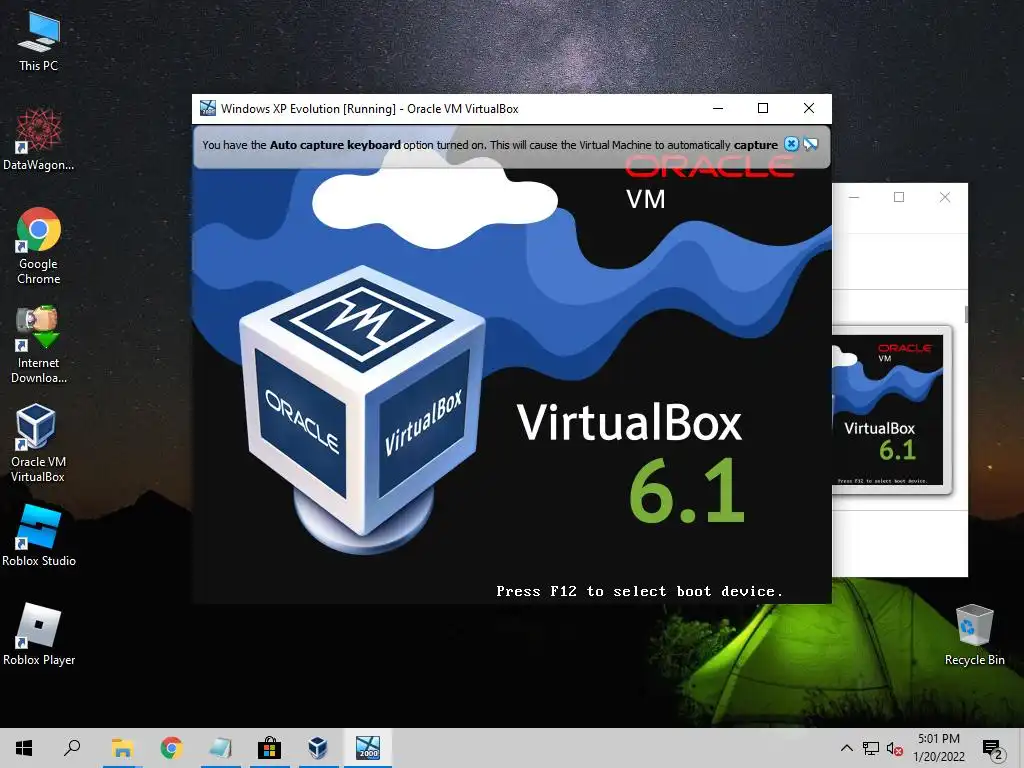Close the background VirtualBox Manager window
Image resolution: width=1024 pixels, height=768 pixels.
coord(944,197)
